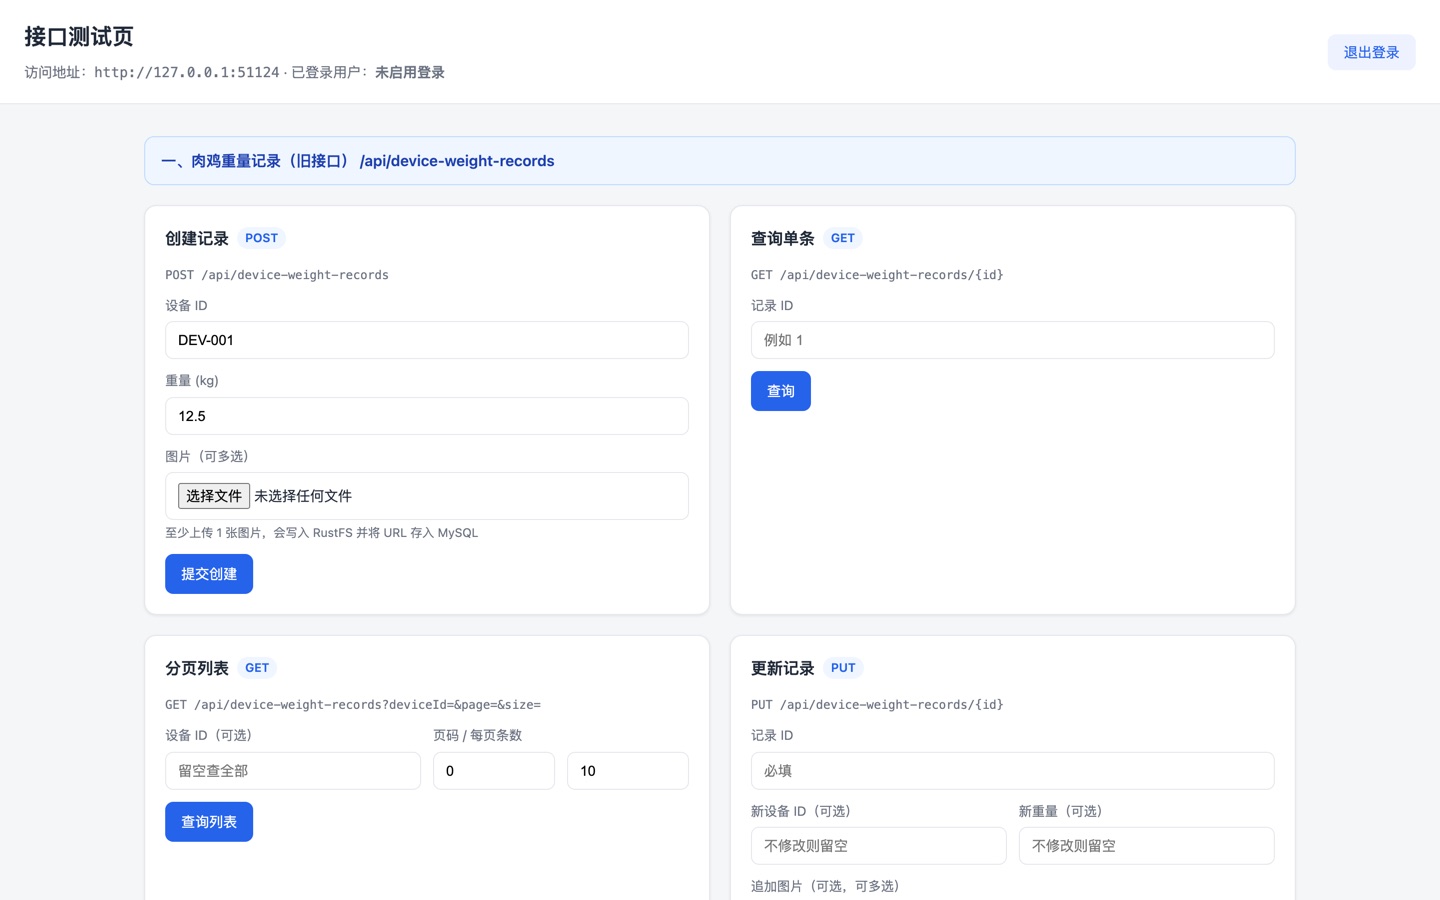Click the PUT badge beside 更新记录

click(843, 668)
